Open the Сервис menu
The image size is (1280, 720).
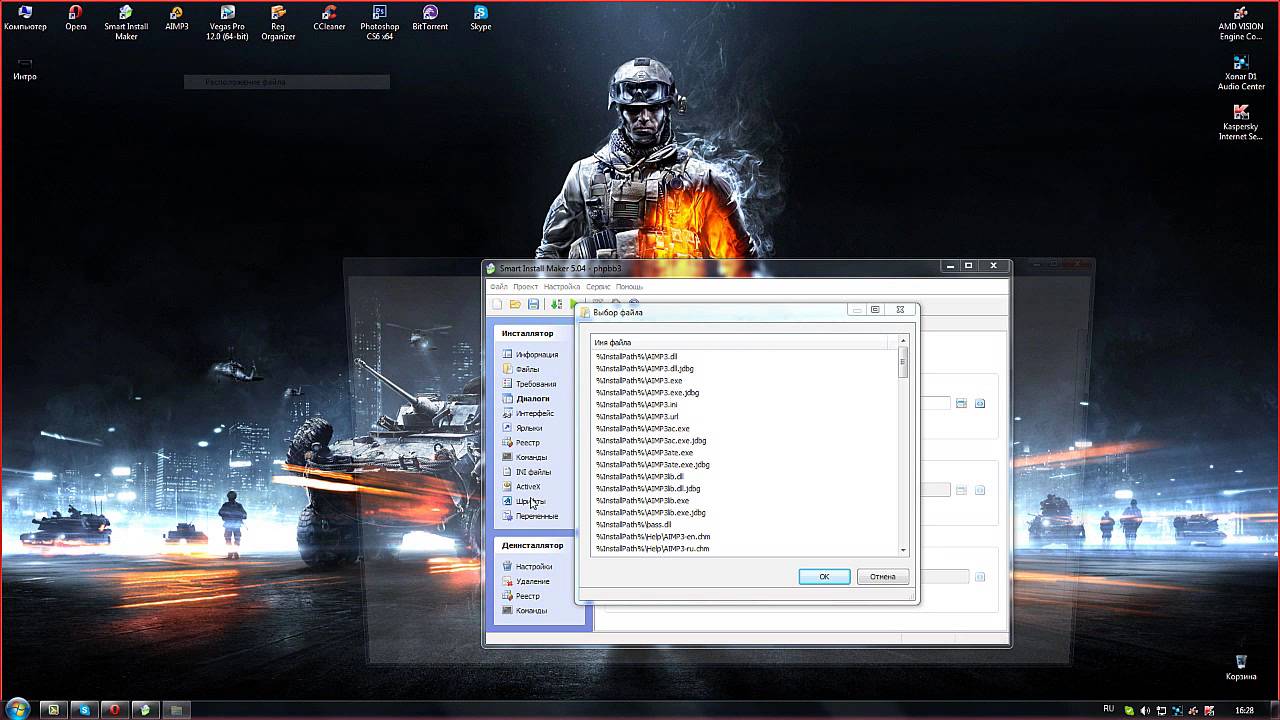598,287
